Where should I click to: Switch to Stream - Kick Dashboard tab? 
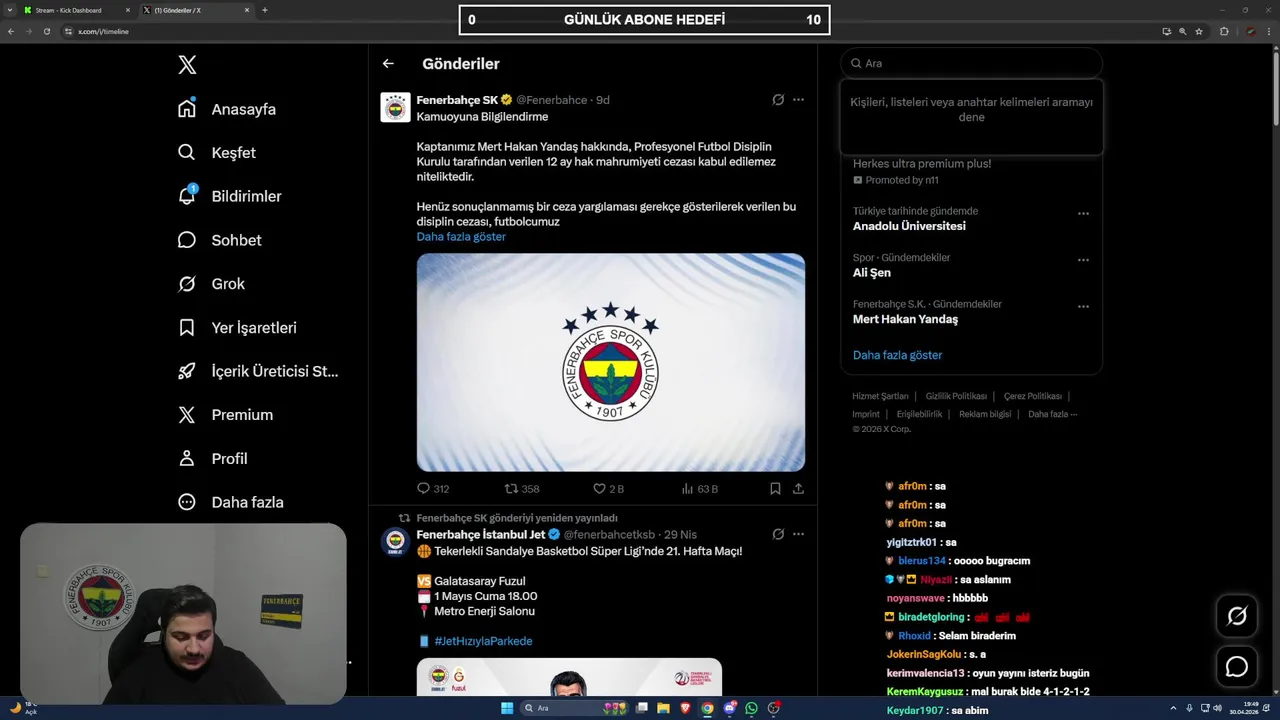pyautogui.click(x=76, y=10)
